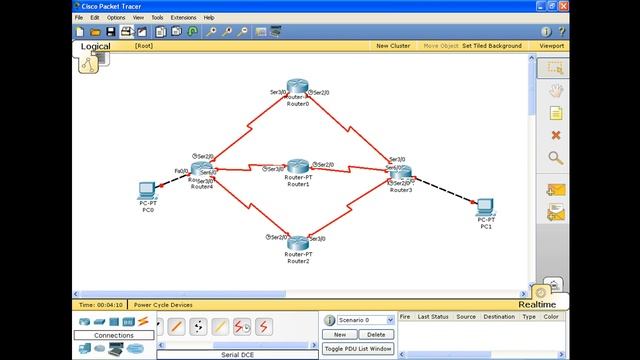
Task: Create a new file from the toolbar
Action: (80, 32)
